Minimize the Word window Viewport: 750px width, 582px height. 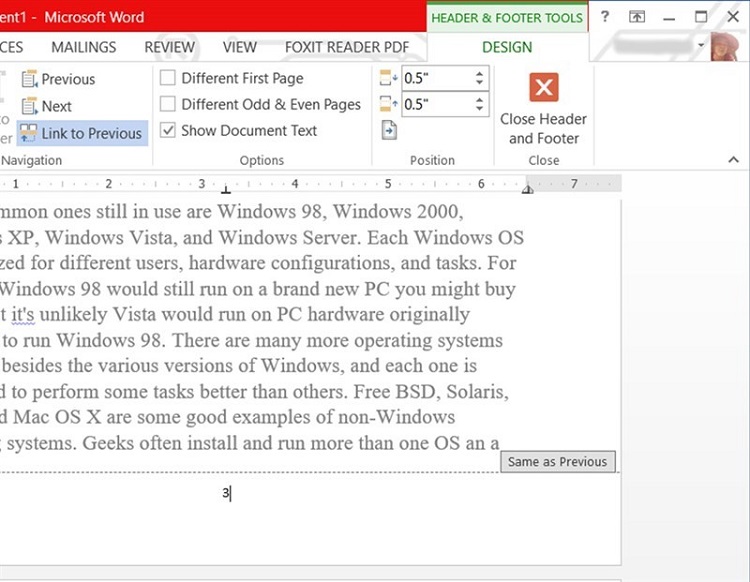pyautogui.click(x=669, y=18)
